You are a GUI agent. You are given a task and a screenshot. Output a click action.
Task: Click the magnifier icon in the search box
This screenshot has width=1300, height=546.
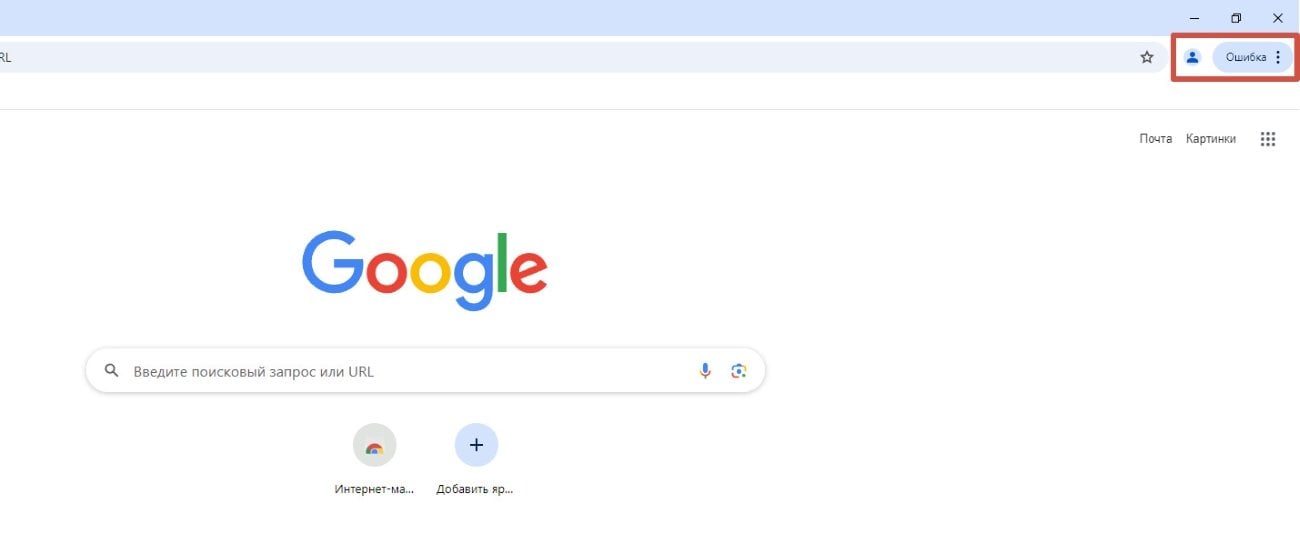(112, 371)
